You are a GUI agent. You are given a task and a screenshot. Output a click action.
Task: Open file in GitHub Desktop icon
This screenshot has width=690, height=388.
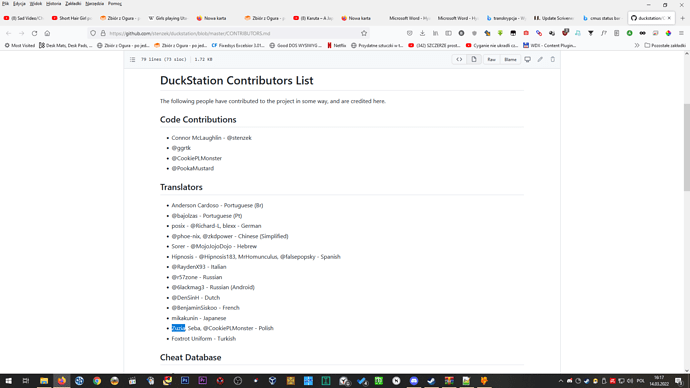(x=527, y=59)
